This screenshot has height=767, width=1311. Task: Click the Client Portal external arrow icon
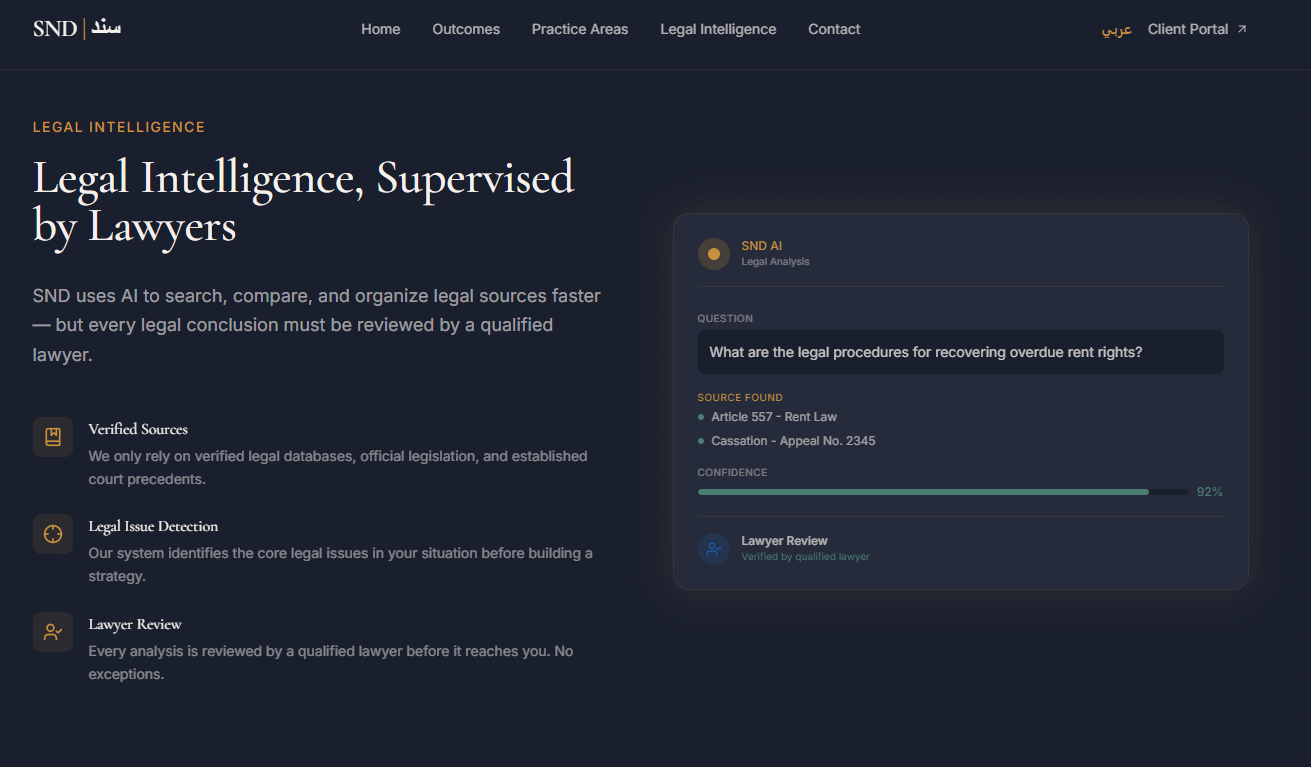pyautogui.click(x=1242, y=29)
